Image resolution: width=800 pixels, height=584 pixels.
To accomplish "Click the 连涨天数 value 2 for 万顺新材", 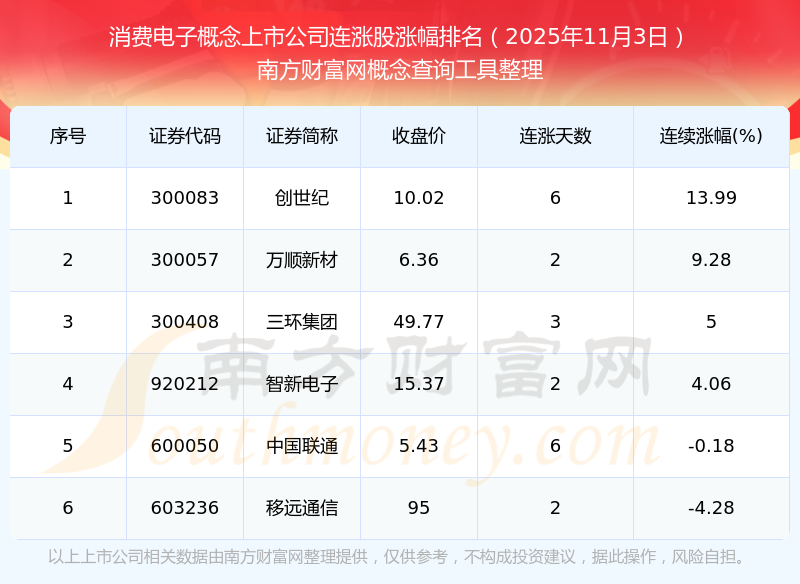I will (x=556, y=260).
